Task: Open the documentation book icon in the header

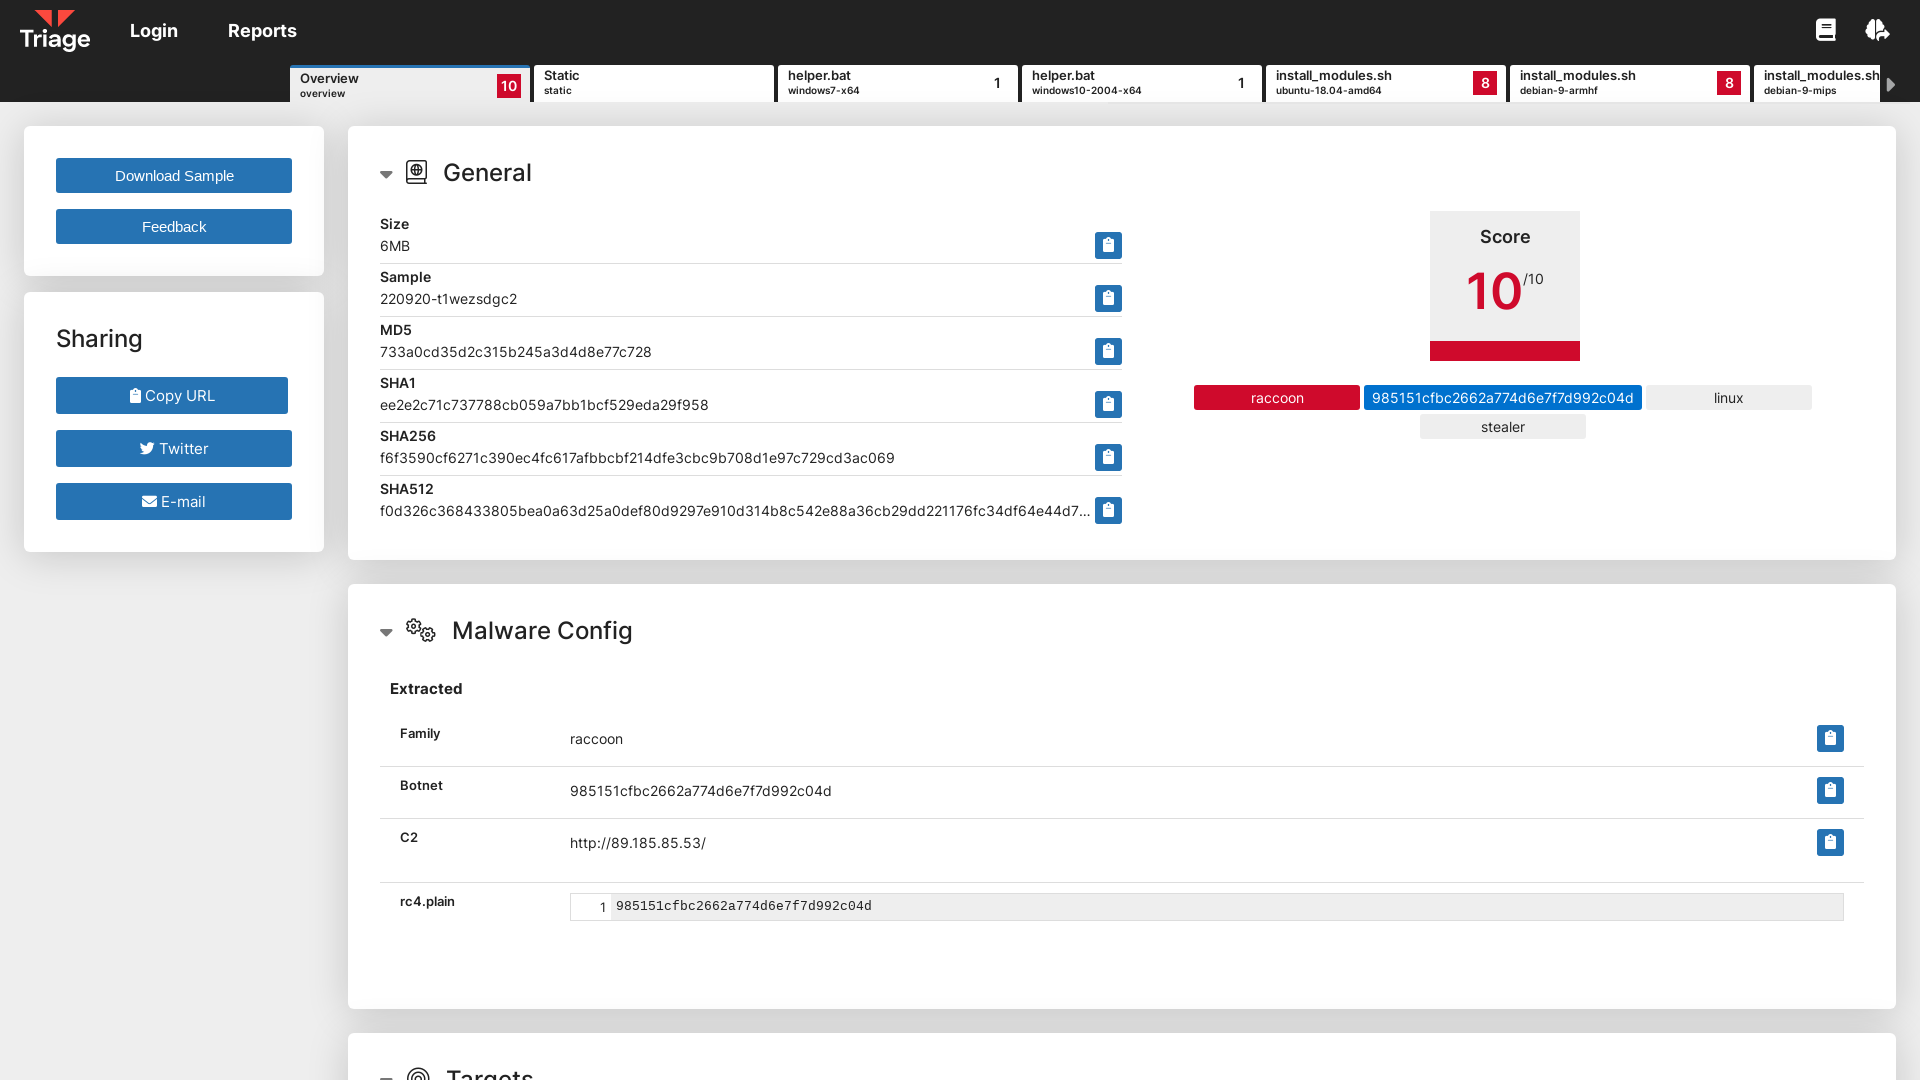Action: (x=1826, y=30)
